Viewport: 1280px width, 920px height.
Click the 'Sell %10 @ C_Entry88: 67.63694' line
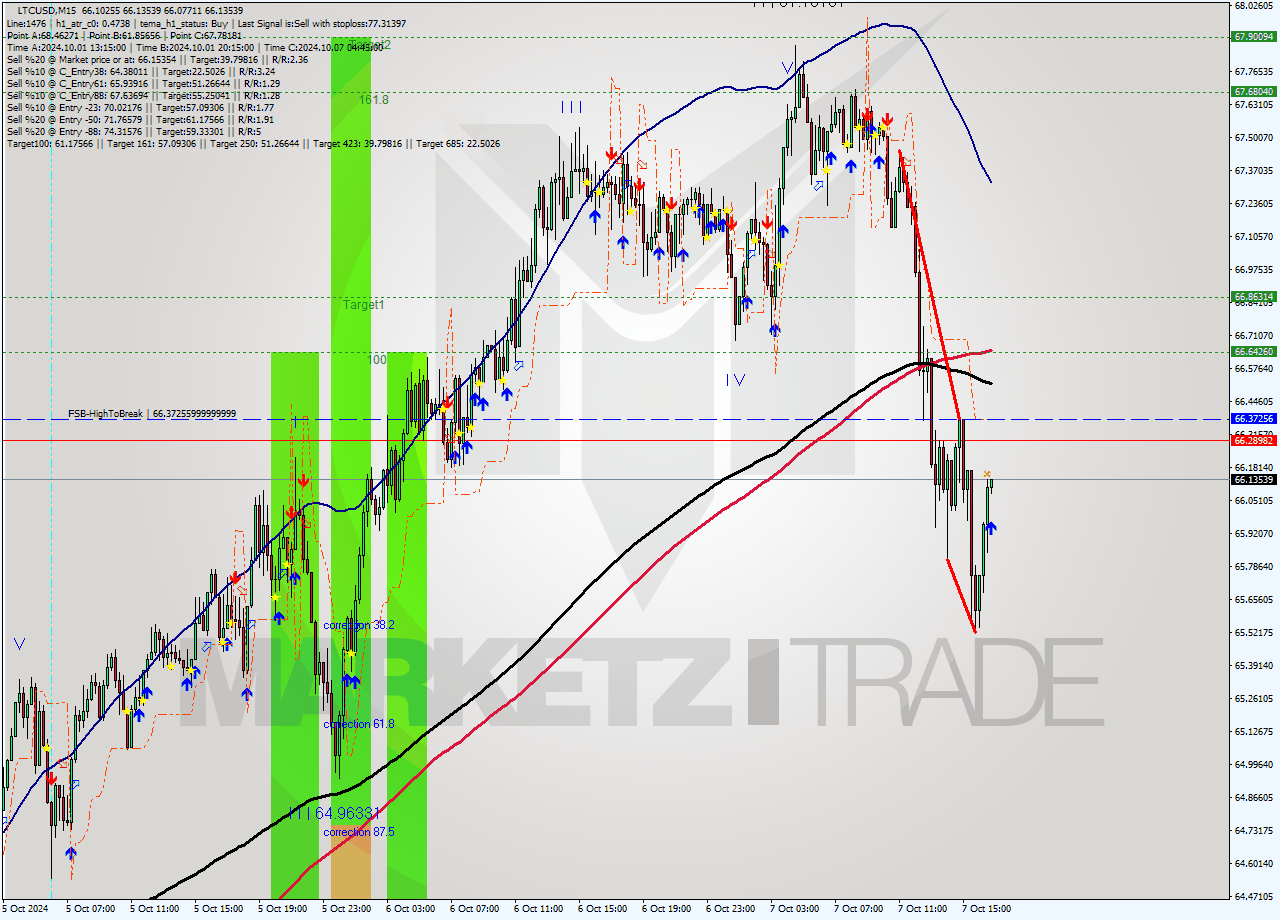[x=143, y=96]
